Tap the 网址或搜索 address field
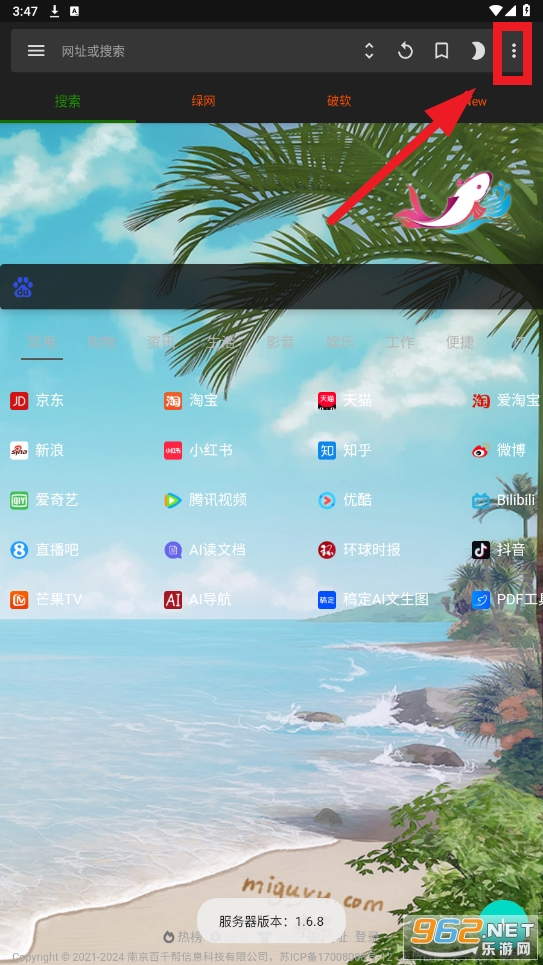 point(93,51)
